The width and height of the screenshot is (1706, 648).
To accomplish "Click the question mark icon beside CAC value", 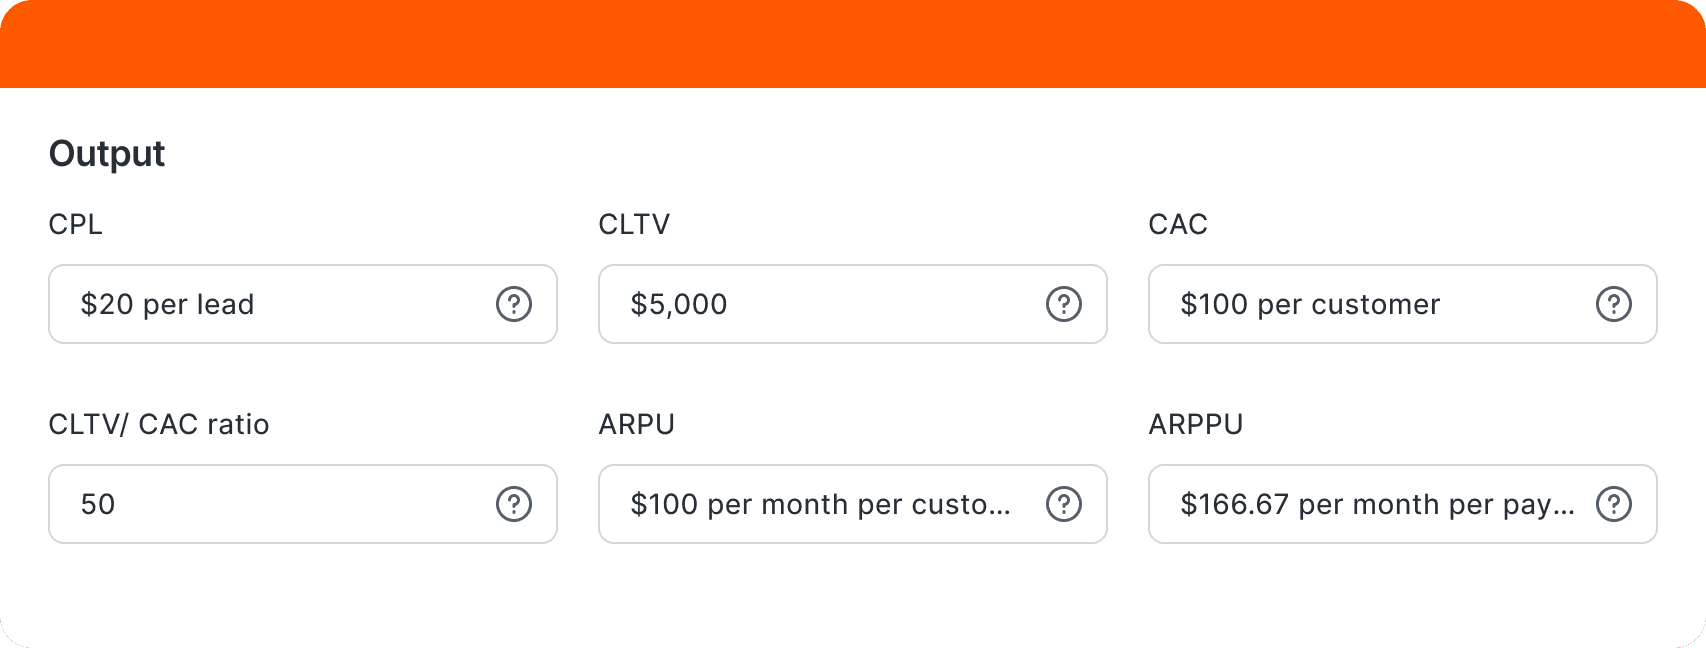I will pos(1613,304).
